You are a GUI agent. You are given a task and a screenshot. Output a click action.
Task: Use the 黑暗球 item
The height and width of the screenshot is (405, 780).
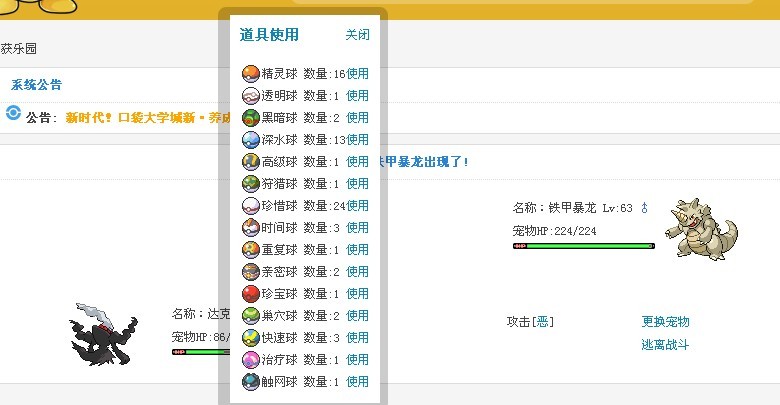tap(358, 117)
